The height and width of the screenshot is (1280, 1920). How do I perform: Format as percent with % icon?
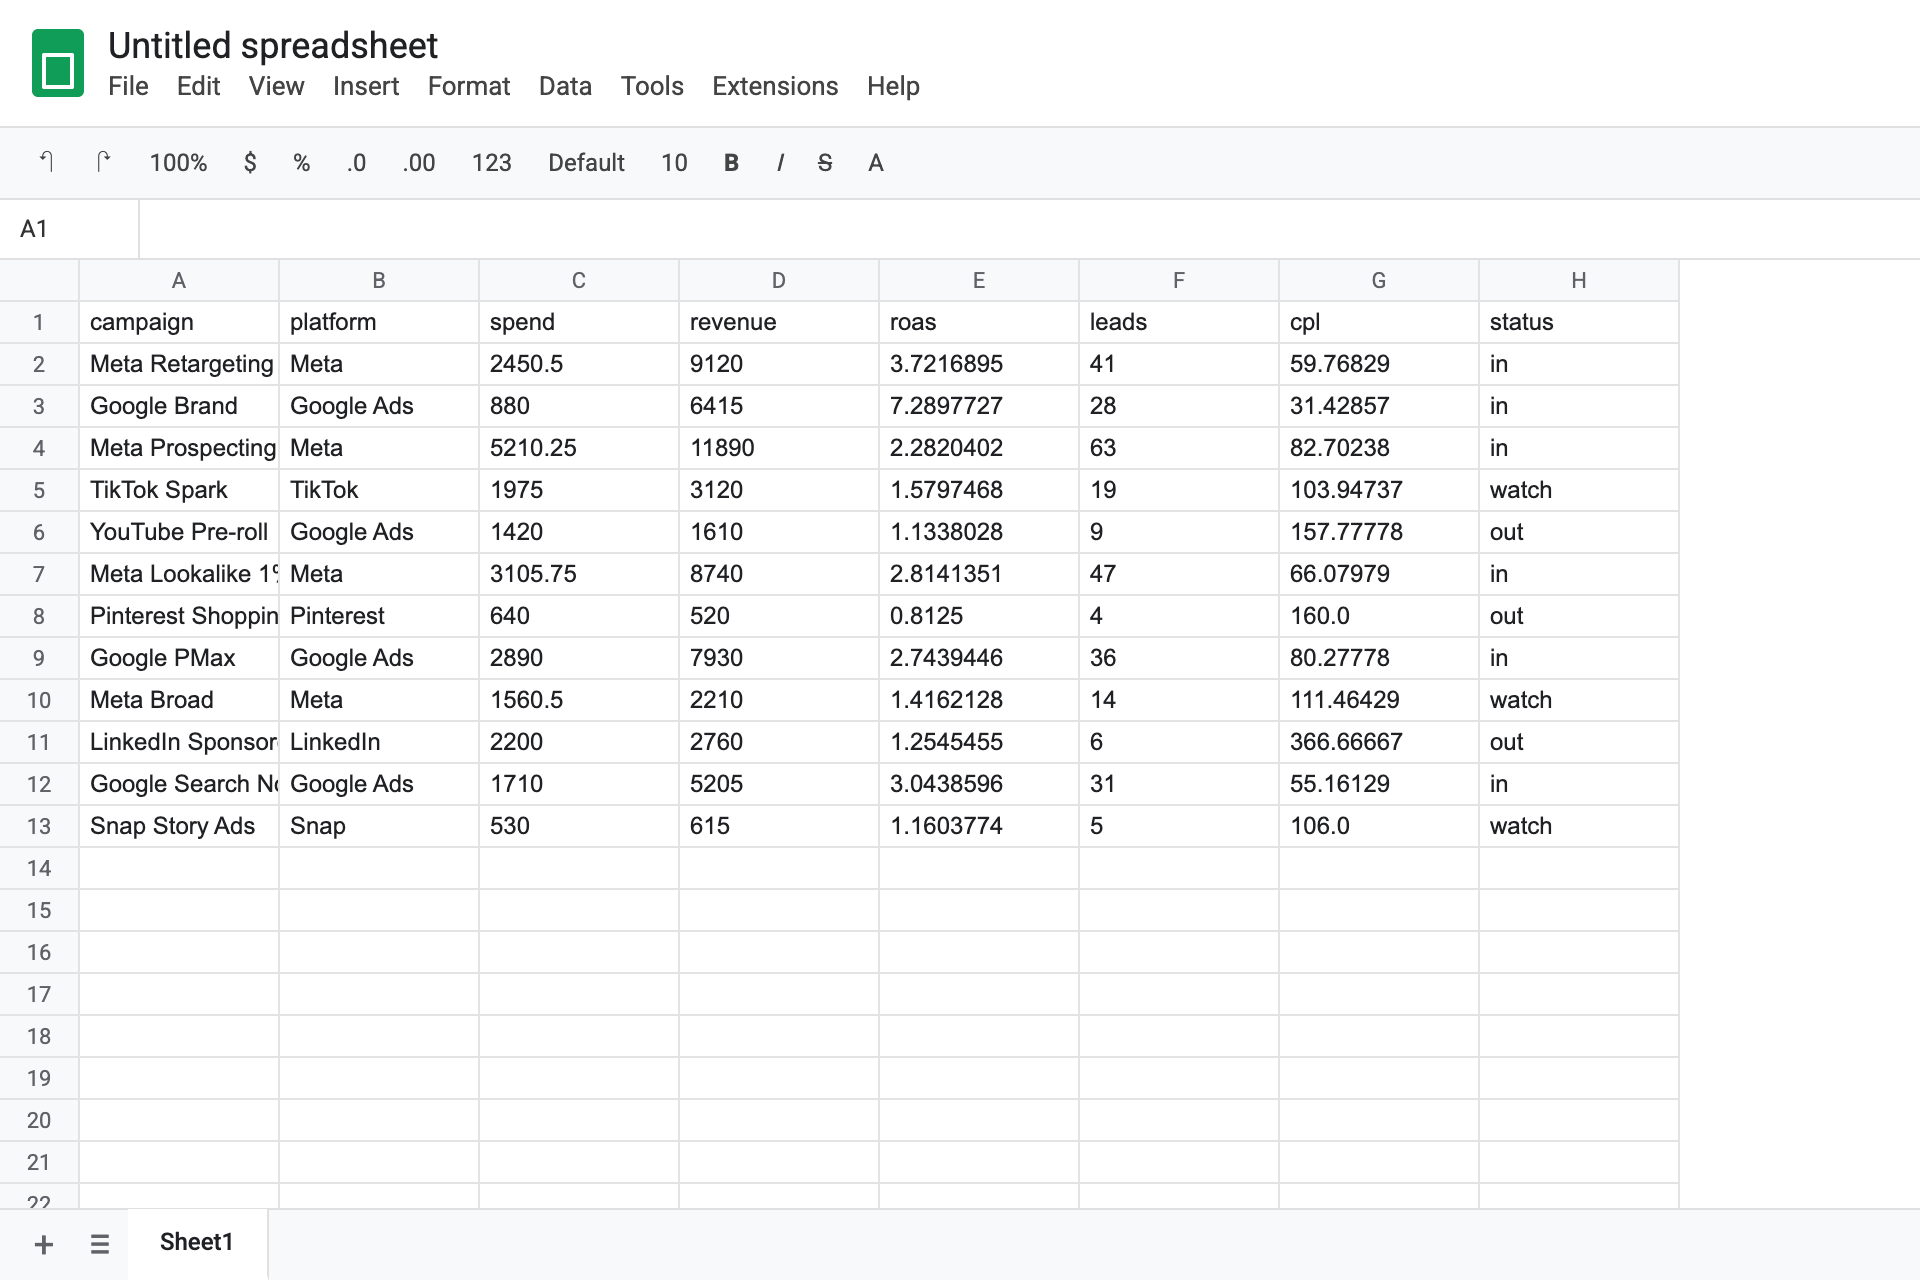[x=301, y=162]
